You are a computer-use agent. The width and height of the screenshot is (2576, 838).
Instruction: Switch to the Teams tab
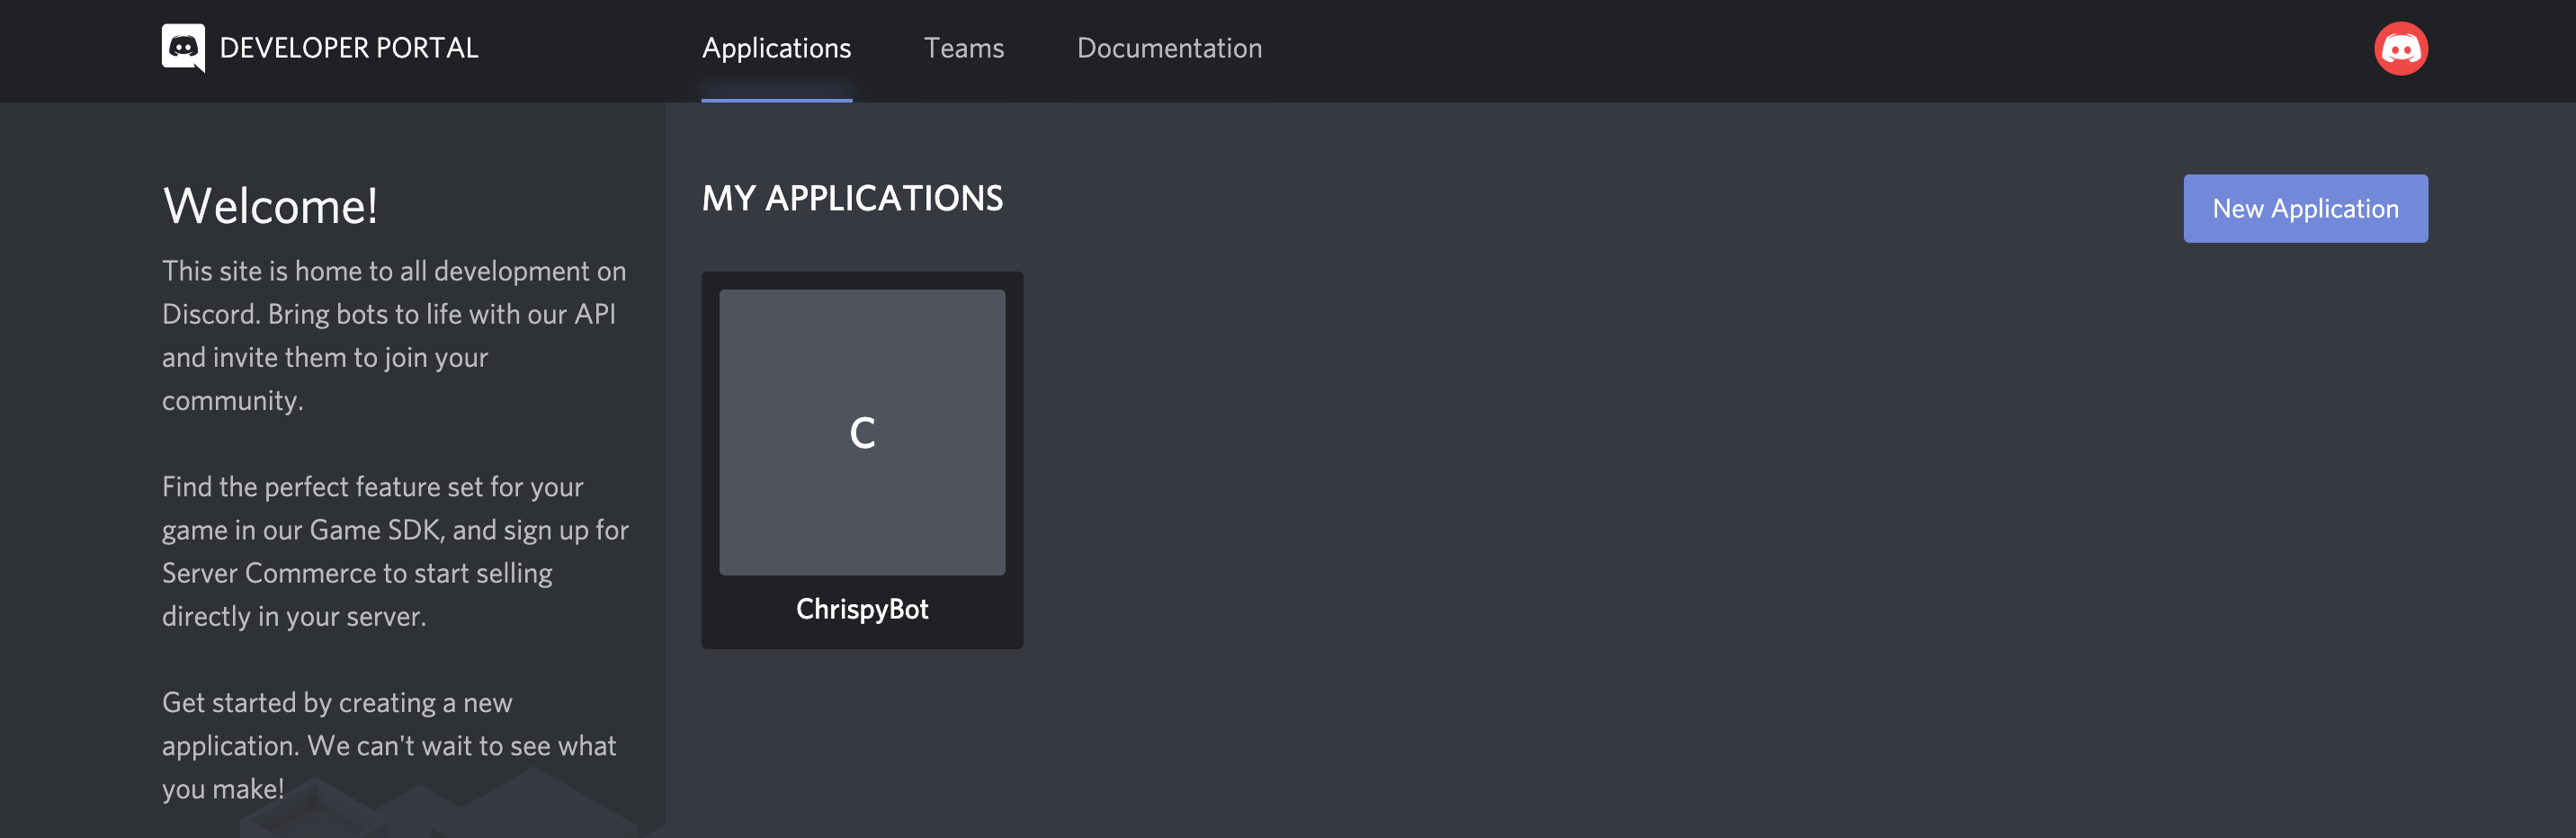click(x=964, y=47)
